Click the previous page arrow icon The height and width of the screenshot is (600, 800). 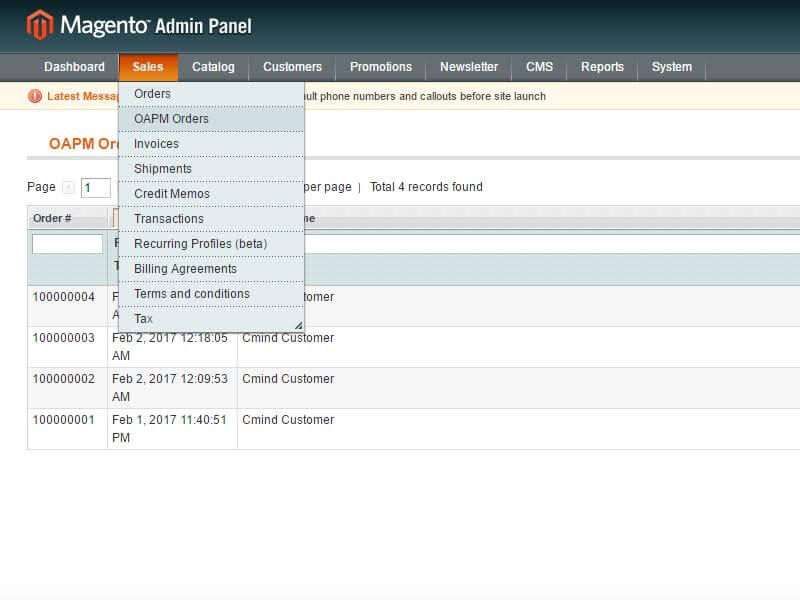68,187
